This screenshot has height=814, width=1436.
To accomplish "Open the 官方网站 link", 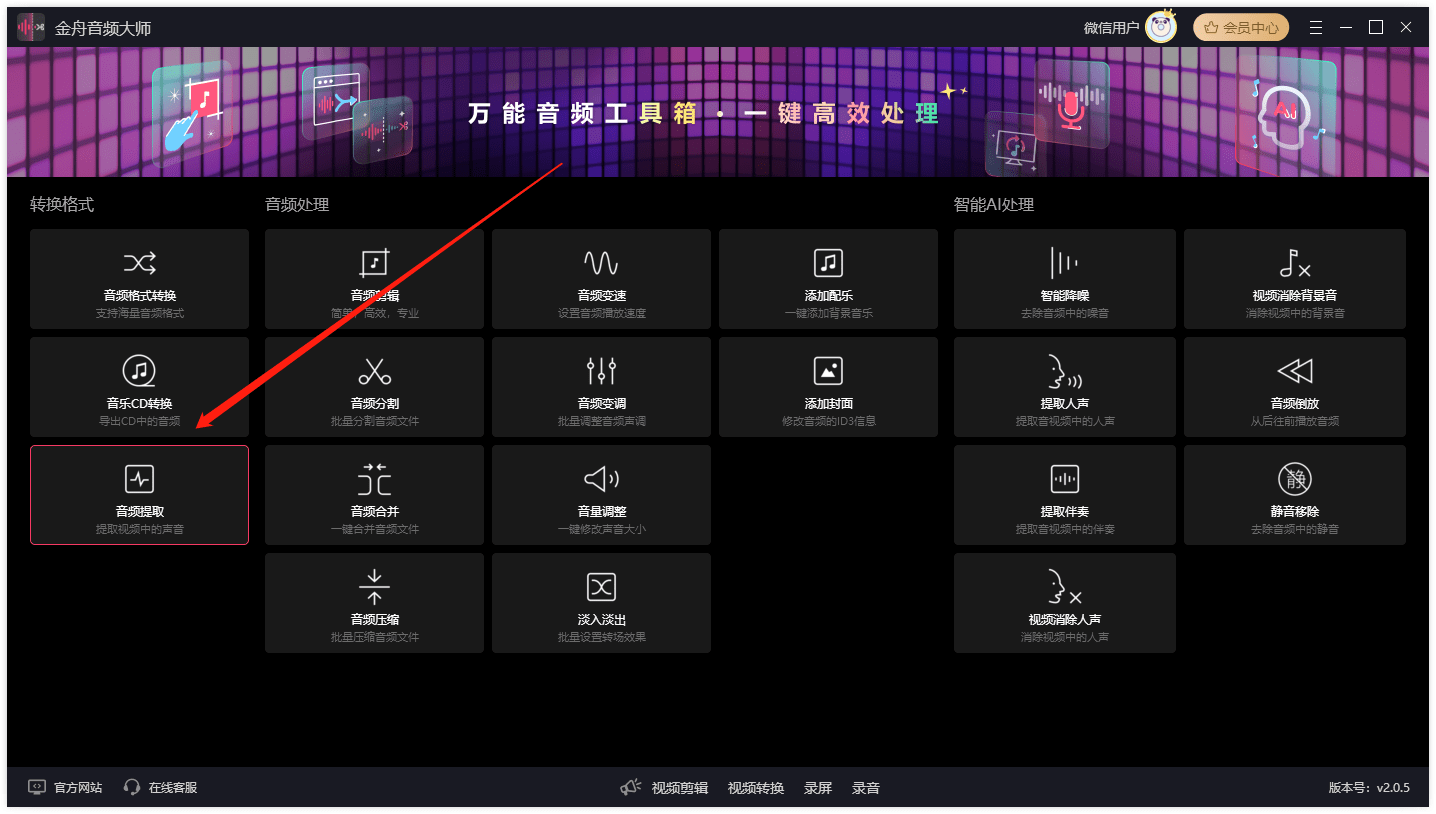I will pos(66,787).
